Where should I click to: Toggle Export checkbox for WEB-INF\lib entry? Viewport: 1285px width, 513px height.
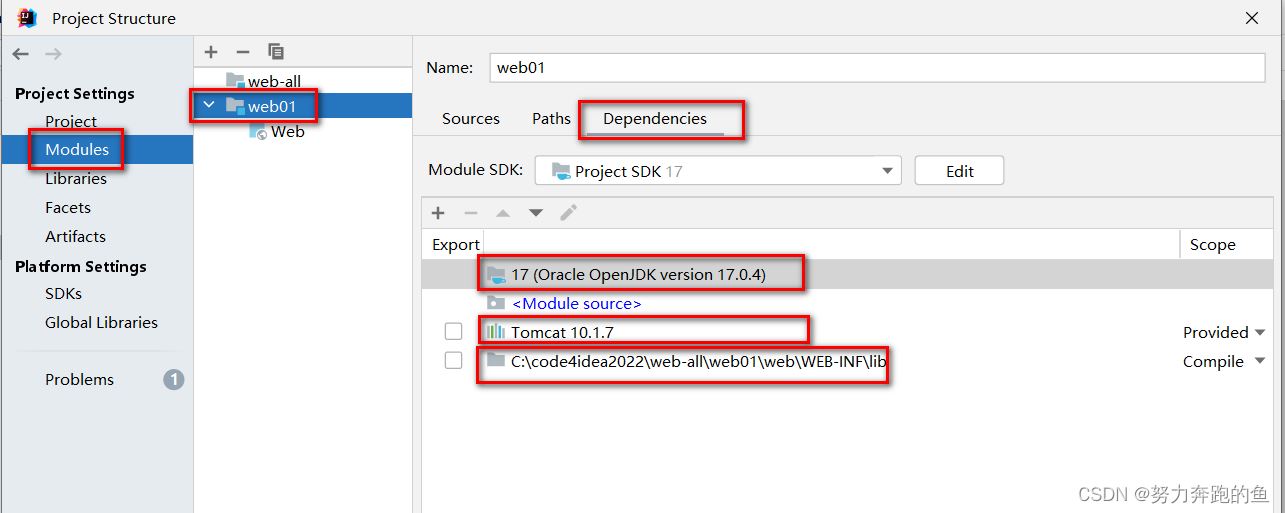click(454, 360)
